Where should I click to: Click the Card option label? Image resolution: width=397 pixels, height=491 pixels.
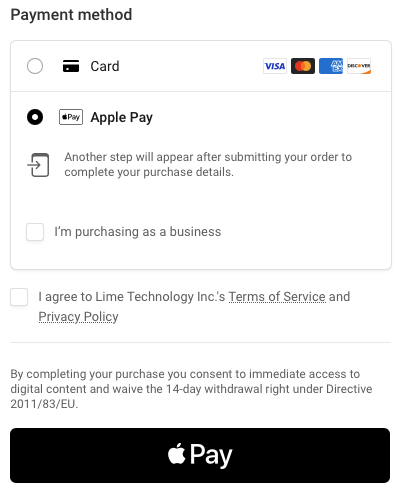tap(105, 66)
